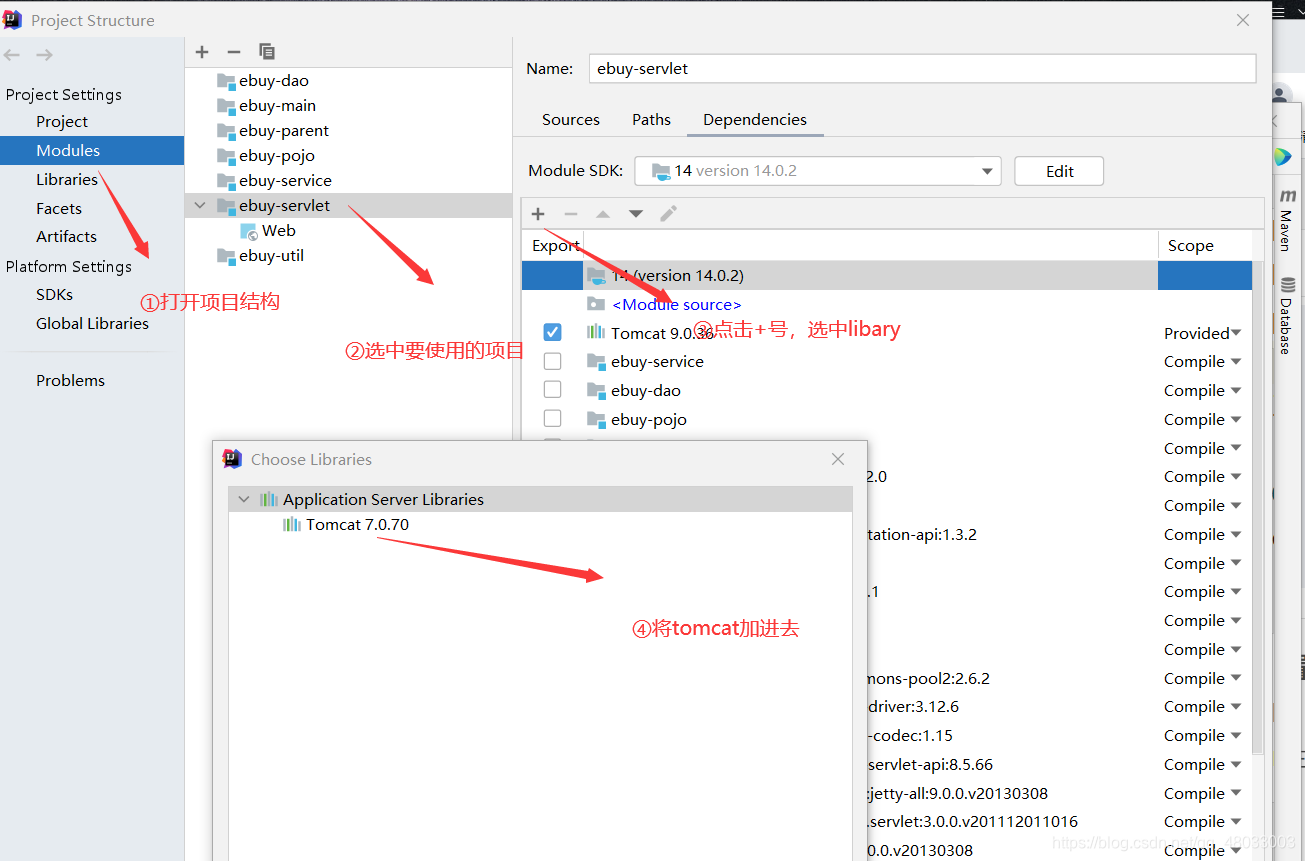This screenshot has width=1305, height=861.
Task: Open Facets settings page
Action: click(x=59, y=209)
